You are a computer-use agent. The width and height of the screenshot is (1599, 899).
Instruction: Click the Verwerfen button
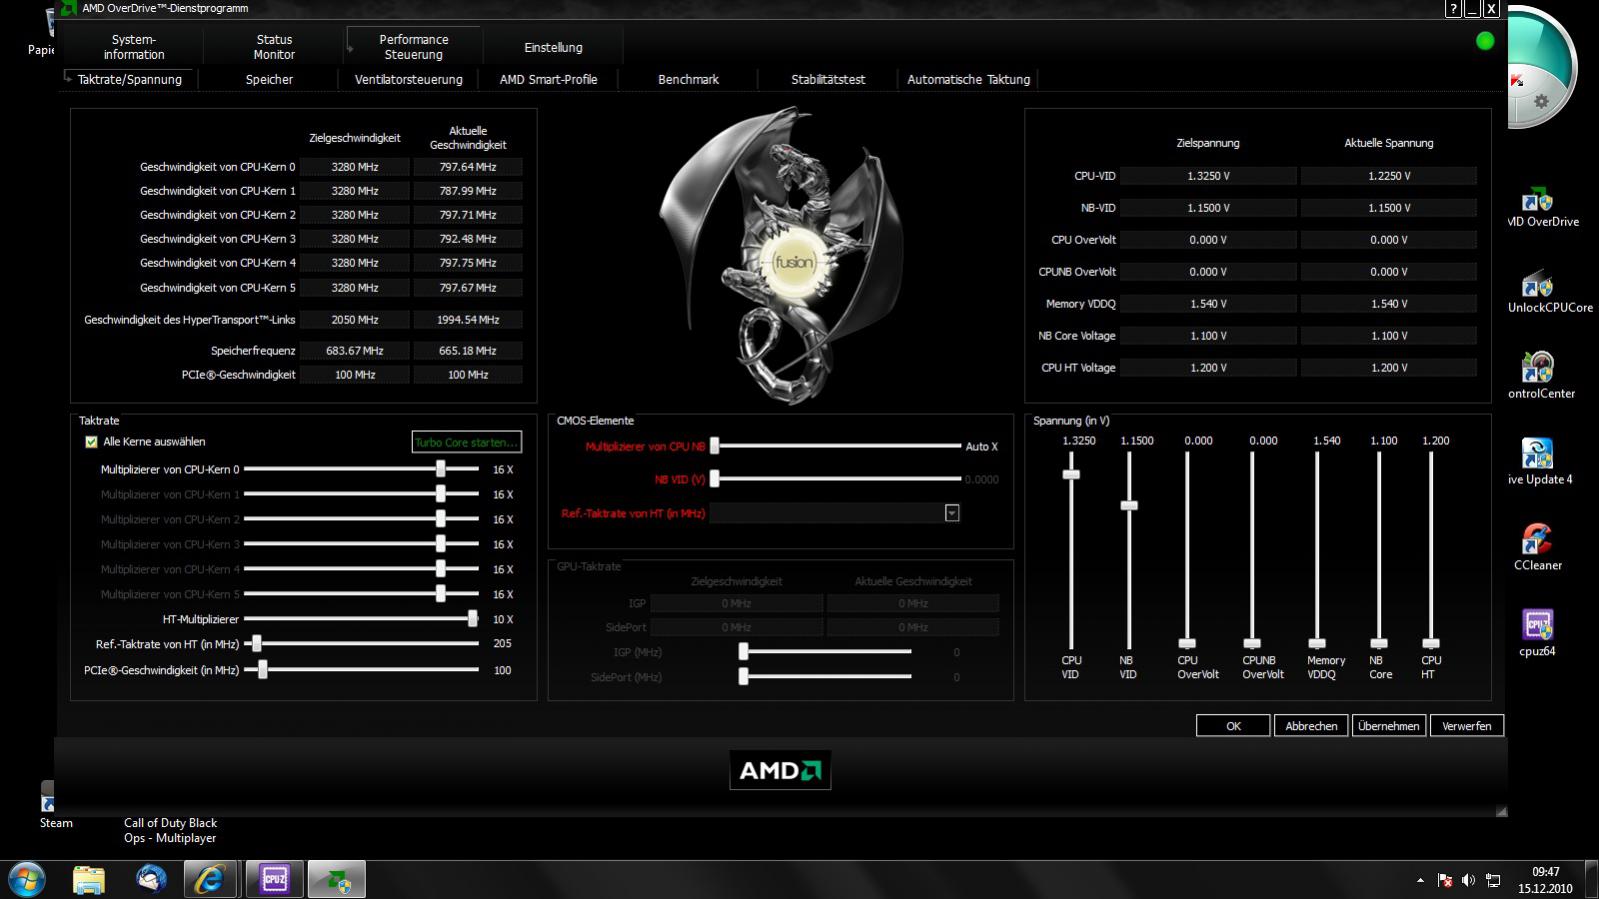coord(1467,726)
